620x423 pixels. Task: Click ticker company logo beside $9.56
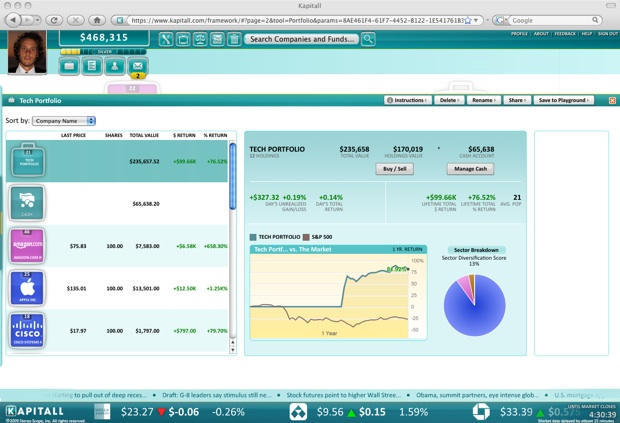[x=298, y=412]
